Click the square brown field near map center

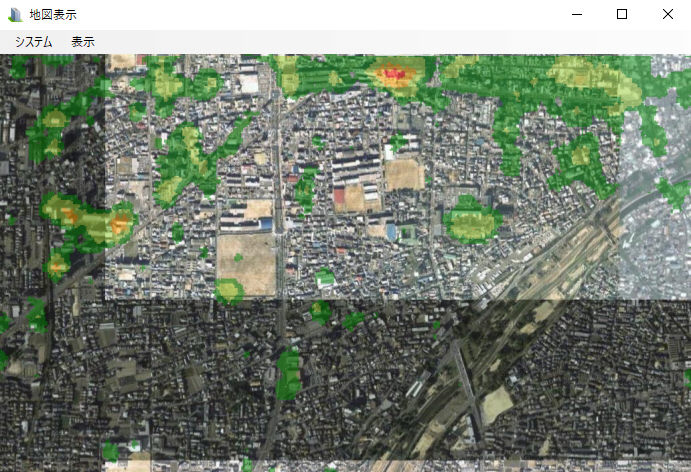404,174
